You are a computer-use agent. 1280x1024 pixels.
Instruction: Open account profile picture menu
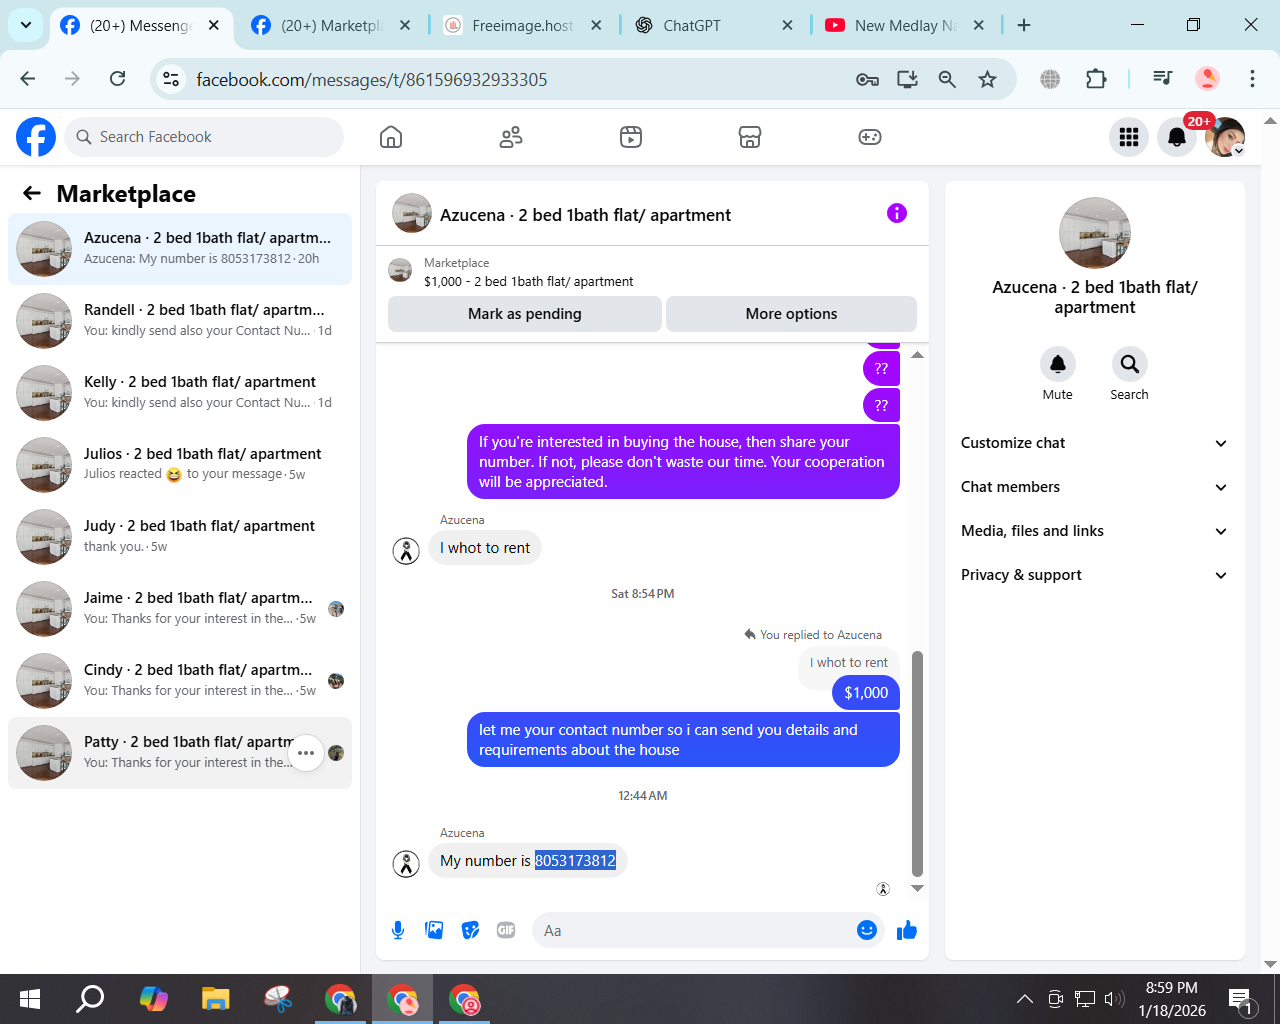pos(1225,137)
